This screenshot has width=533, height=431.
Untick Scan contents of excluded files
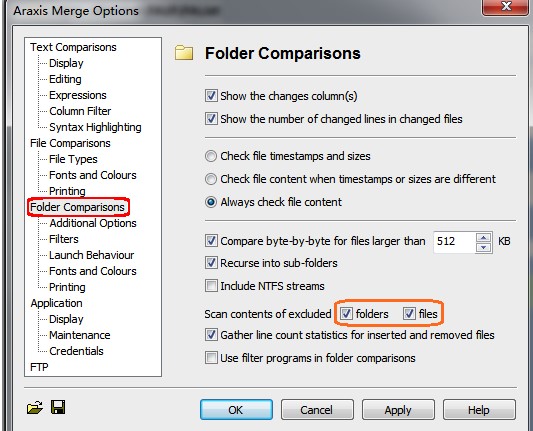coord(409,313)
